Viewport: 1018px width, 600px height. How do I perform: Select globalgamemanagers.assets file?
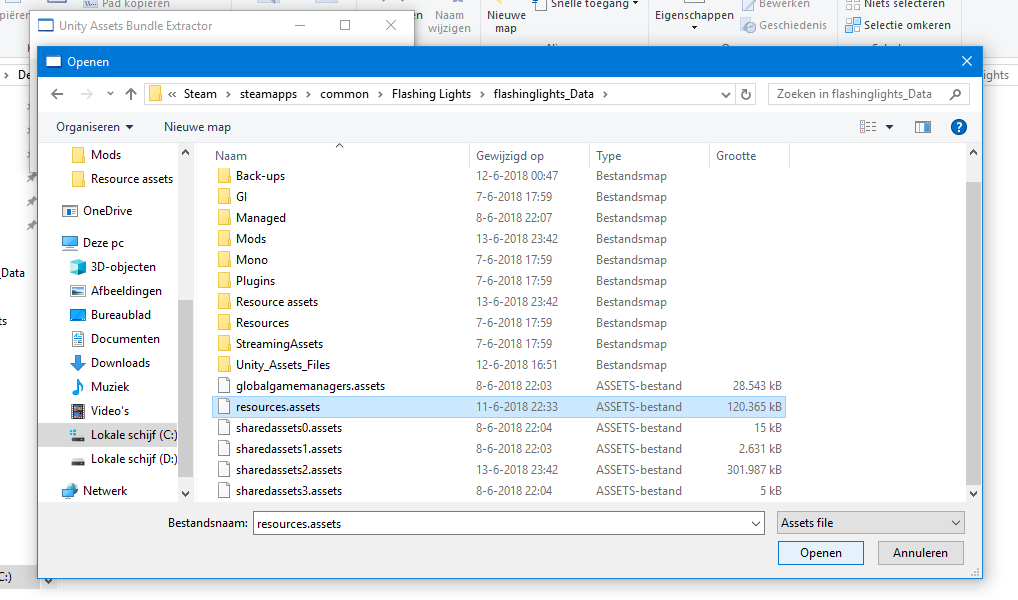coord(310,386)
